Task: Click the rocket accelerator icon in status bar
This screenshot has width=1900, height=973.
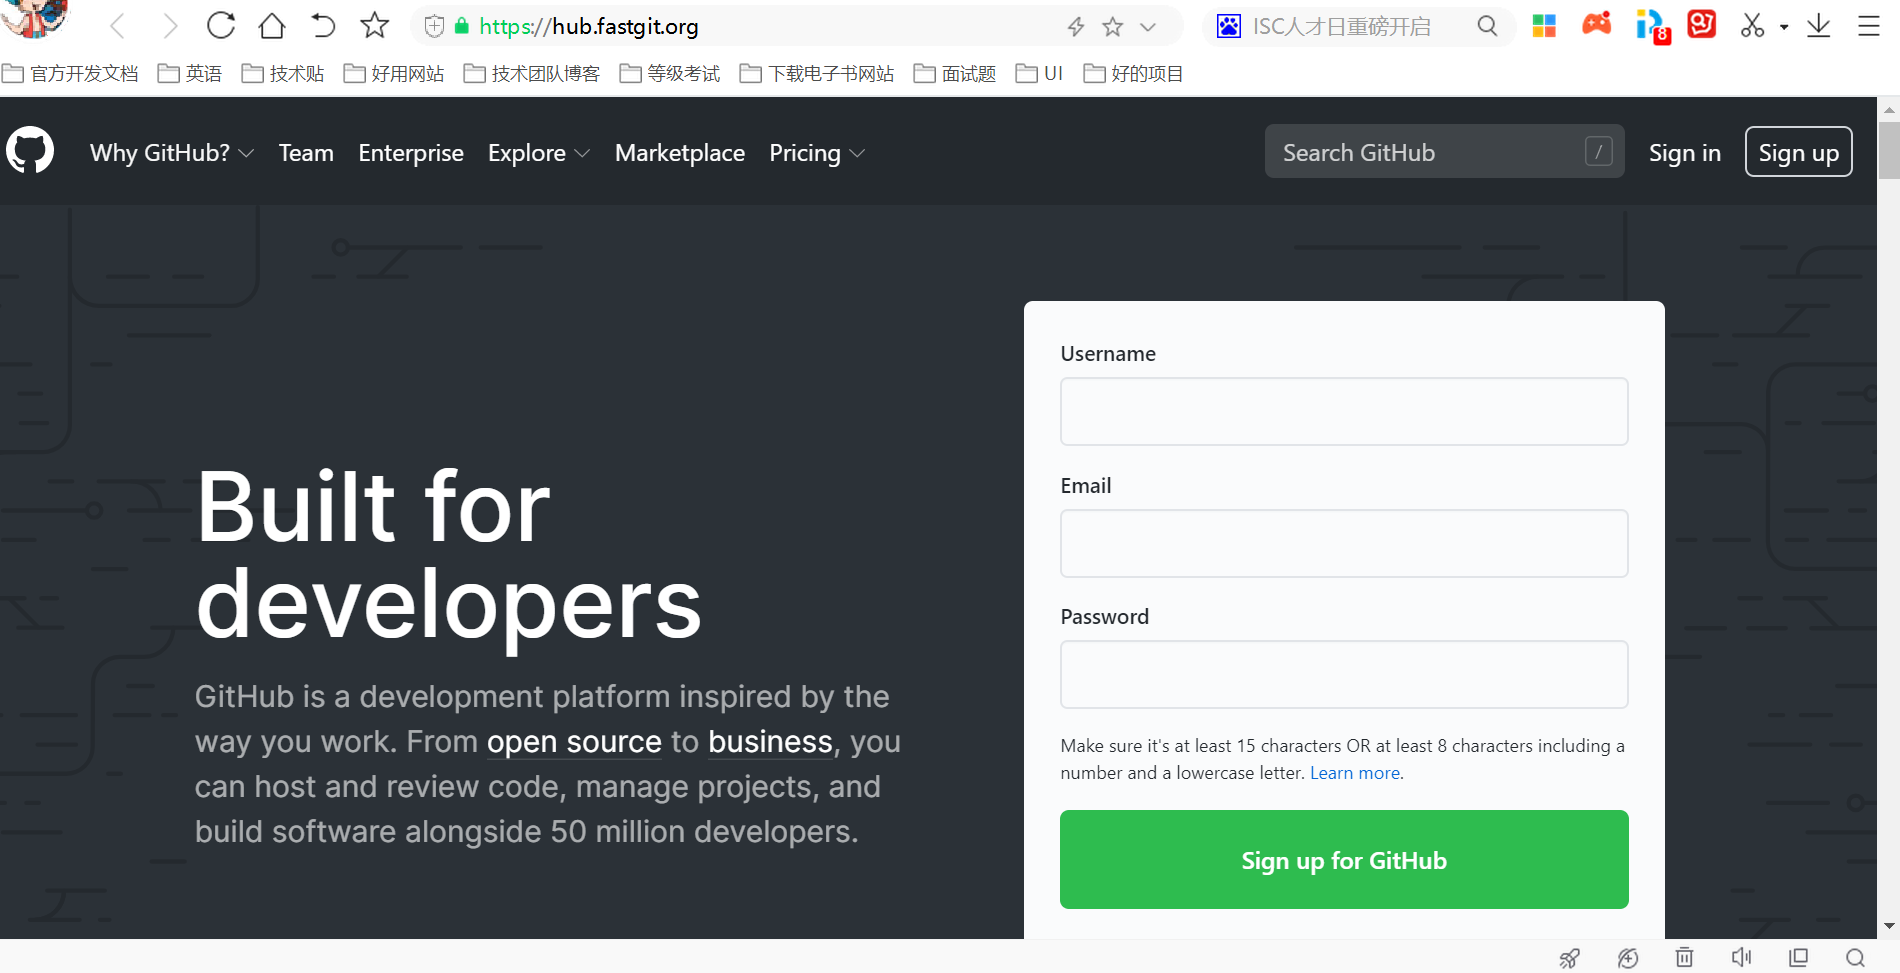Action: (x=1570, y=958)
